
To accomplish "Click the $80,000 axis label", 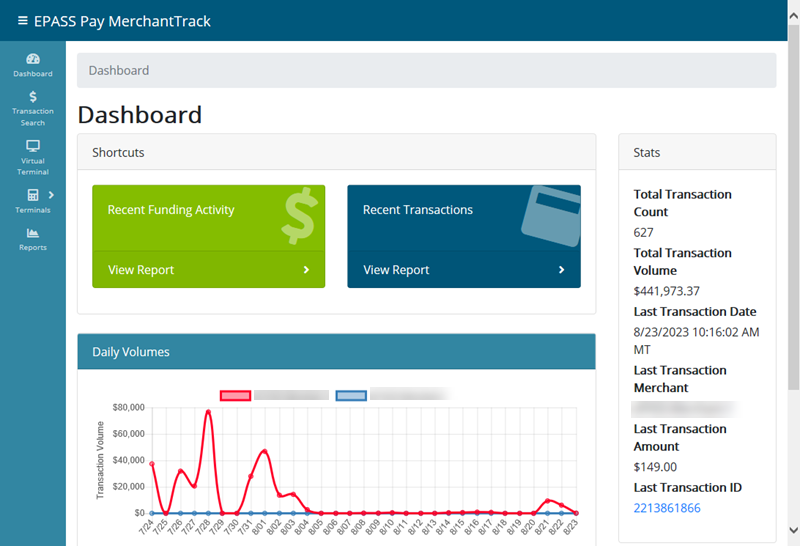I will click(129, 407).
